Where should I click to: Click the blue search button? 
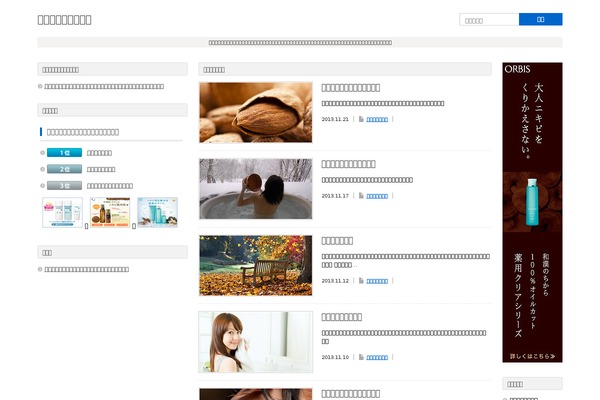click(540, 20)
